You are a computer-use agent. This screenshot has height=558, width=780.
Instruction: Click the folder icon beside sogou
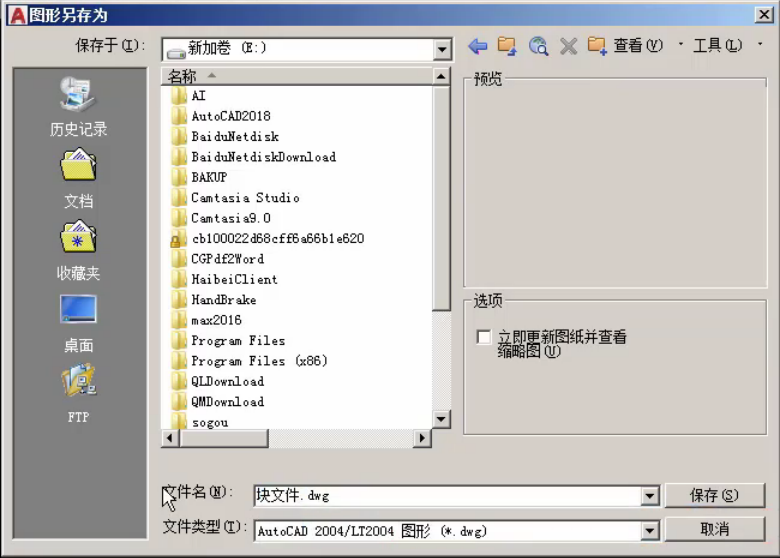[178, 421]
